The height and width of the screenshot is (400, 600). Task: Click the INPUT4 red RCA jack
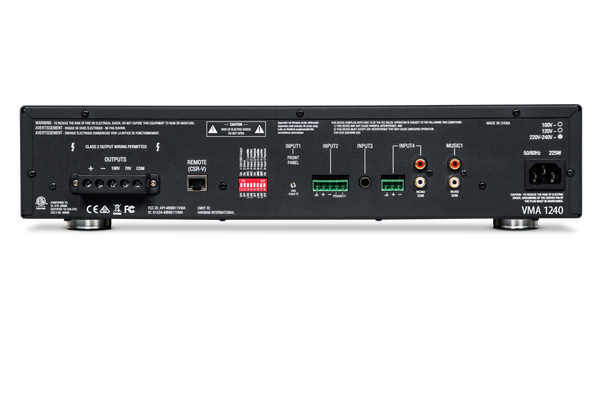click(420, 164)
